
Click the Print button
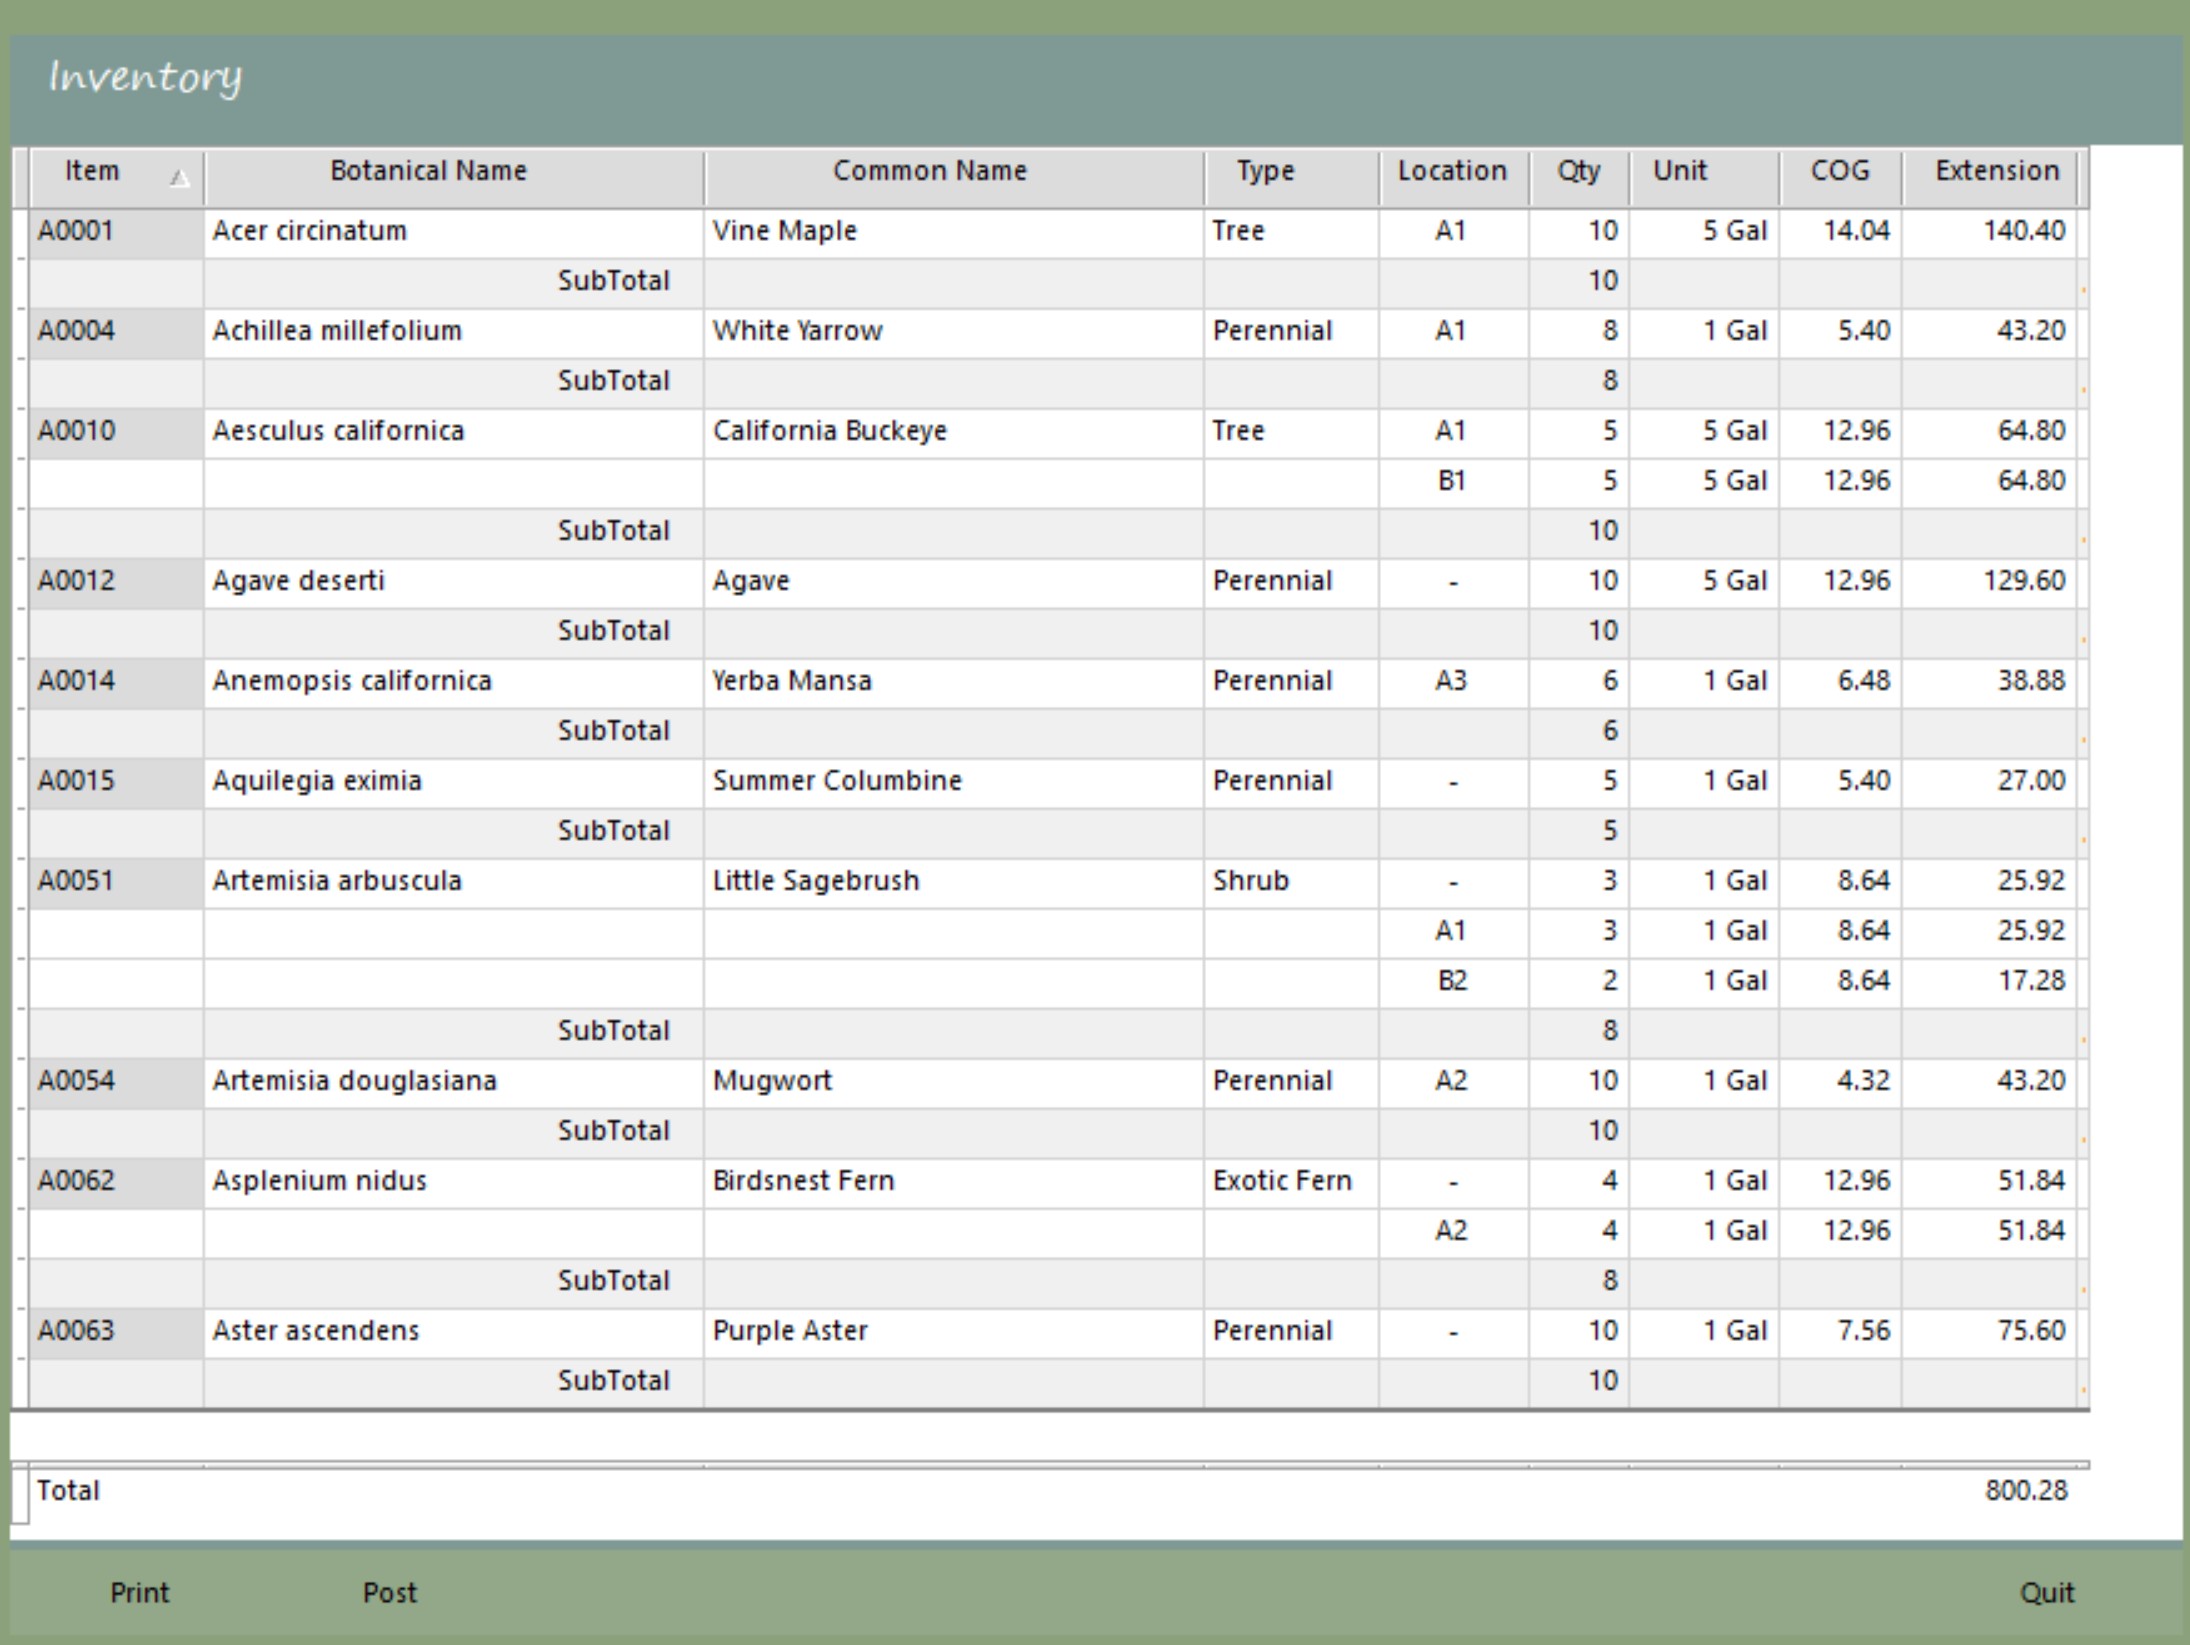139,1592
